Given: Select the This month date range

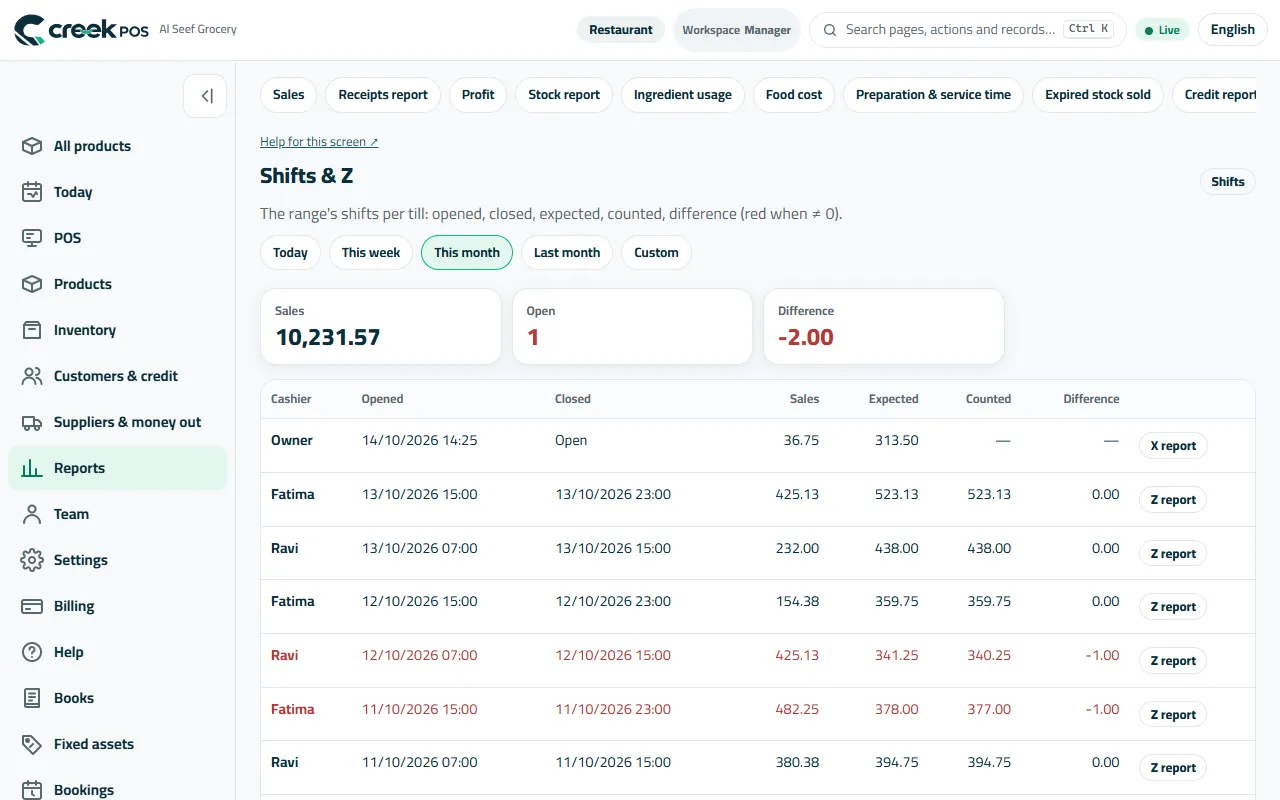Looking at the screenshot, I should [467, 253].
